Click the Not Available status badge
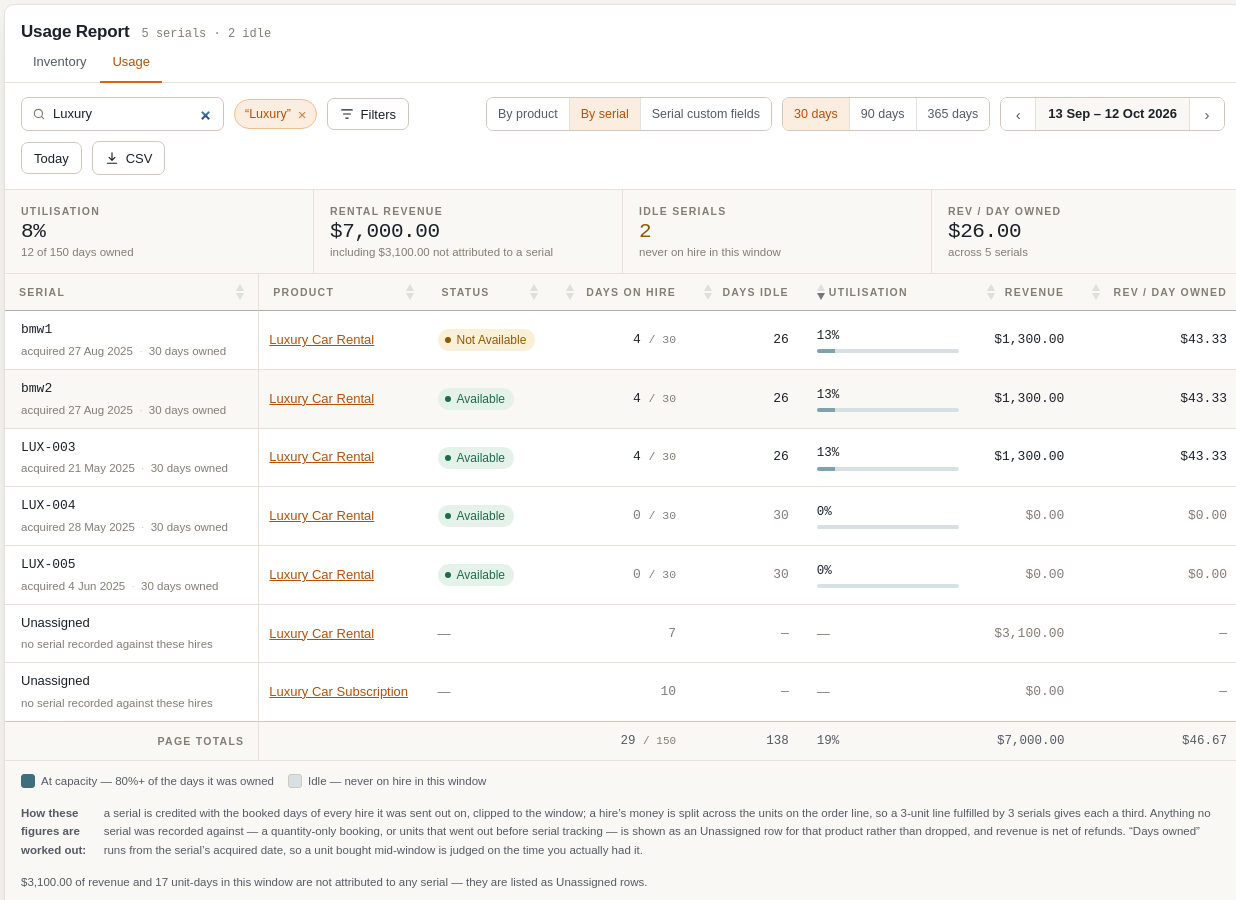This screenshot has width=1236, height=900. (x=486, y=340)
